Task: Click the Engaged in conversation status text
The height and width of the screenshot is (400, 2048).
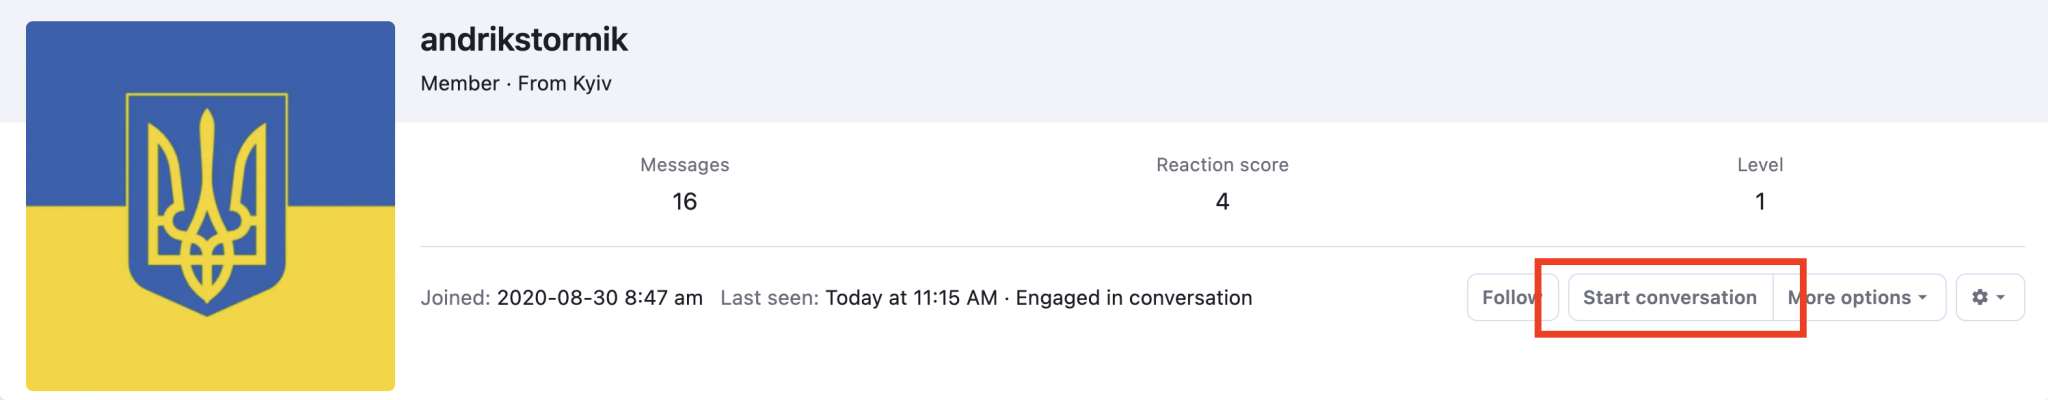Action: (x=1134, y=298)
